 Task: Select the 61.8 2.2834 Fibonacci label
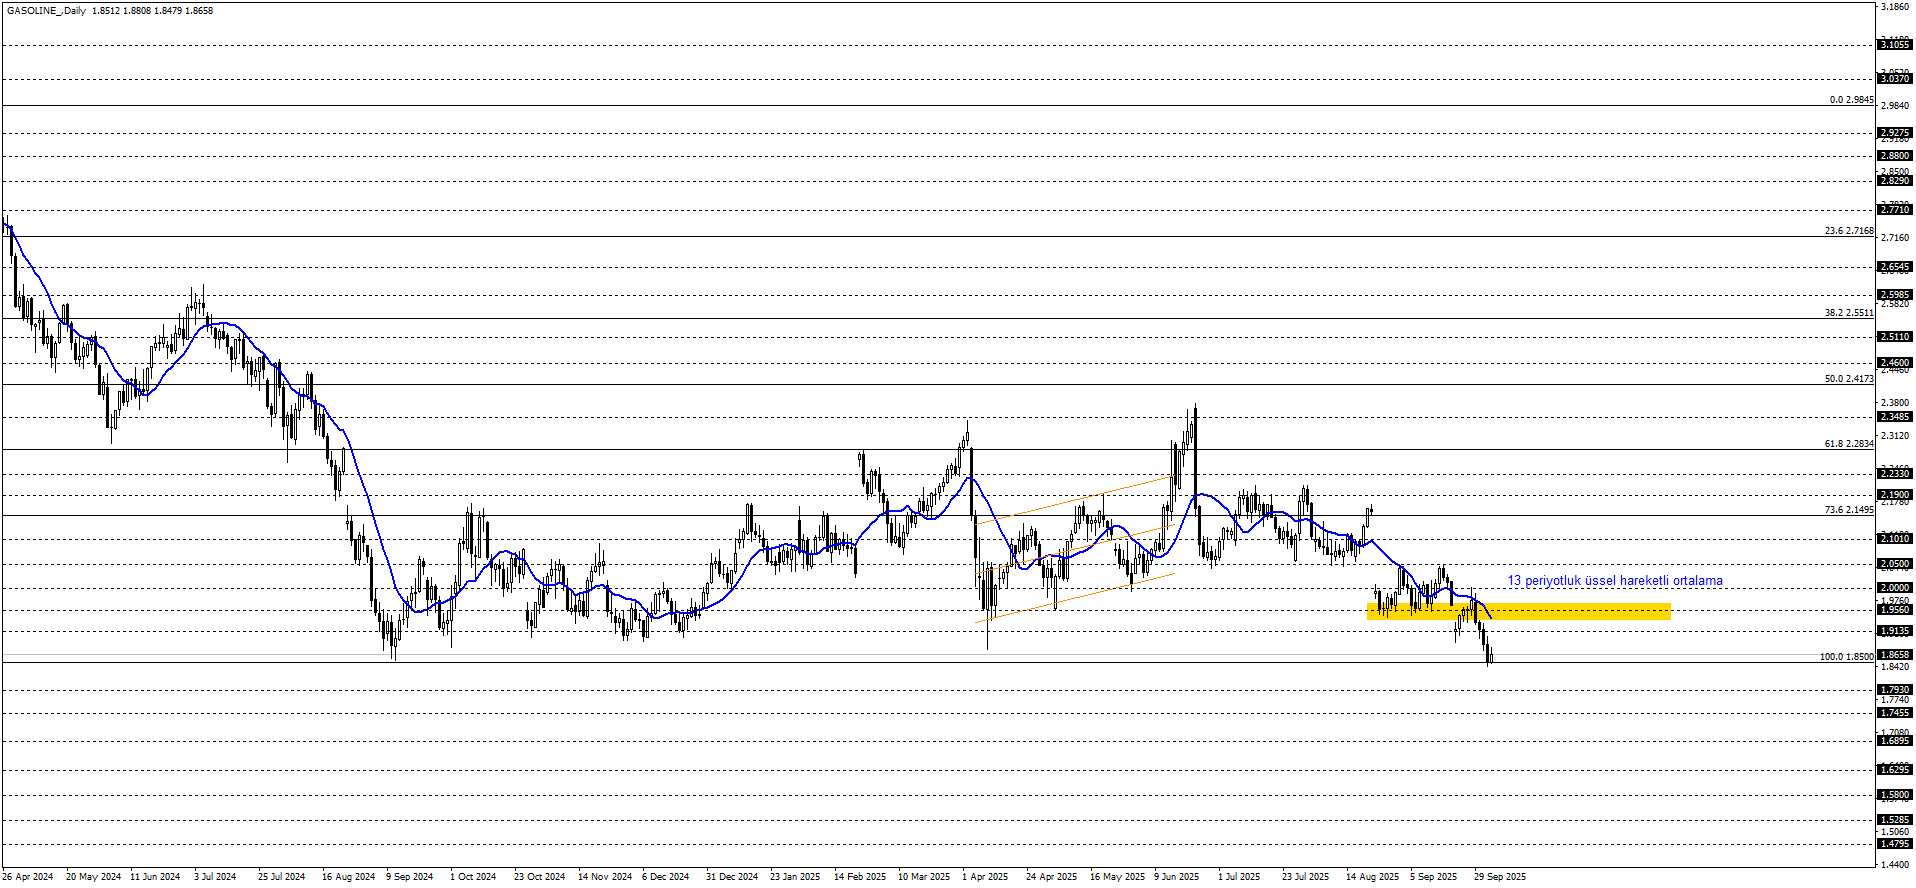point(1848,444)
